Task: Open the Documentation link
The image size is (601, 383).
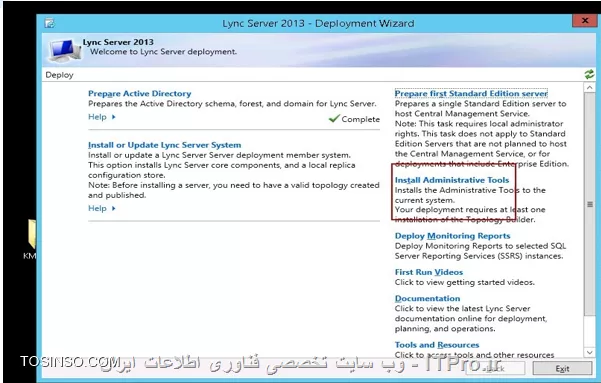Action: point(427,298)
